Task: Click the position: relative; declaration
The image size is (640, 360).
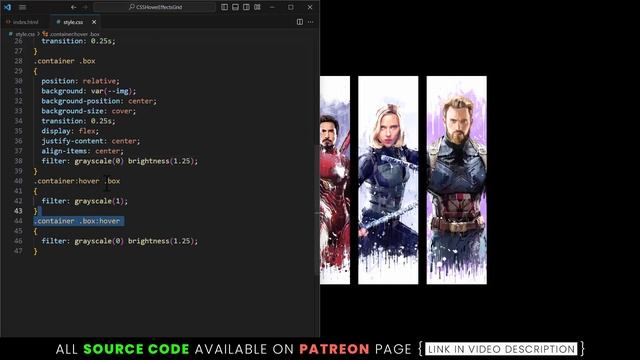Action: pos(80,81)
